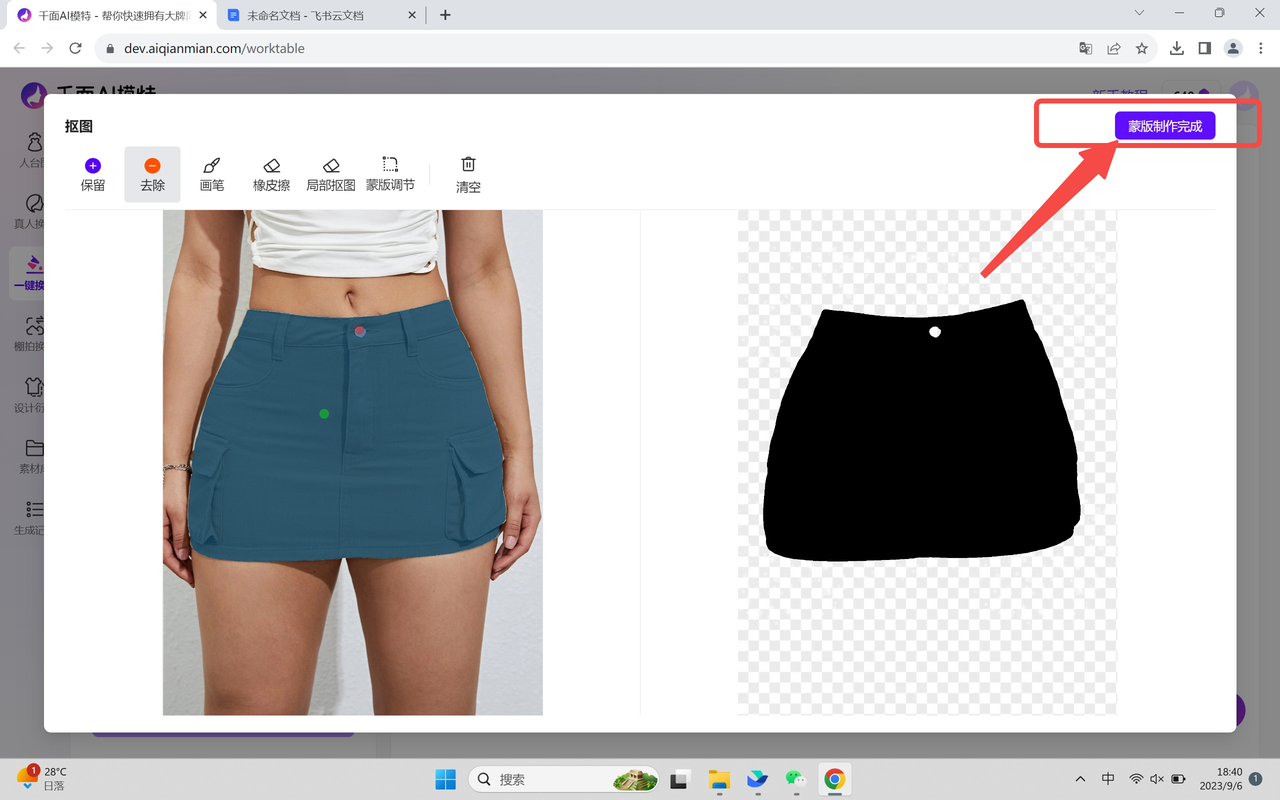Open WeChat from the taskbar

coord(796,779)
